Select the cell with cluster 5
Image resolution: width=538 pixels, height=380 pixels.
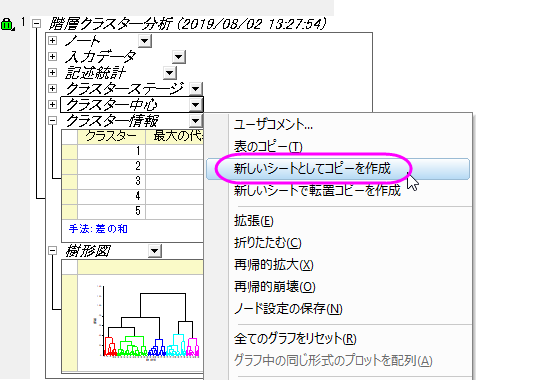tap(112, 211)
